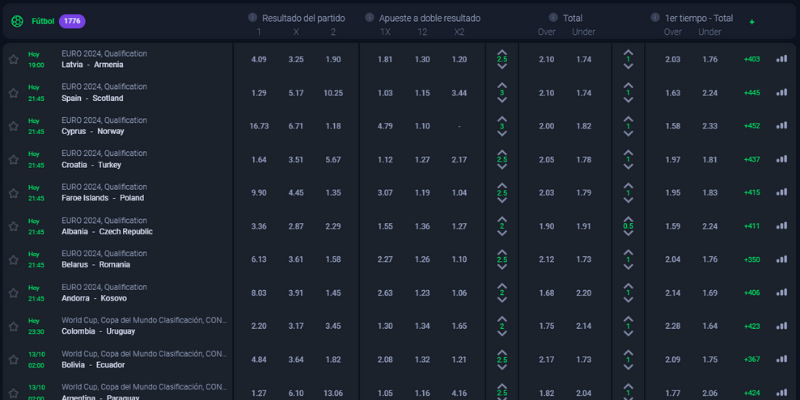Favorite the Latvia - Armenia match star
800x400 pixels.
14,60
